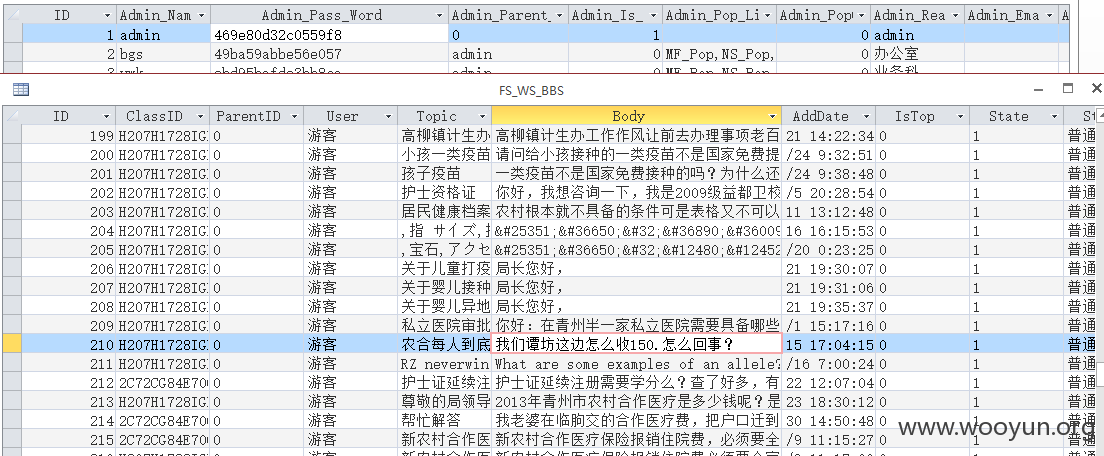Open the AddDate column filter dropdown

[x=865, y=117]
